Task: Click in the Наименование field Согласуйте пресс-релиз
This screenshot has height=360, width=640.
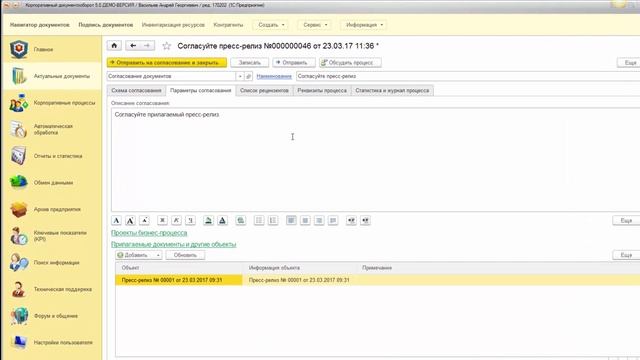Action: point(468,76)
